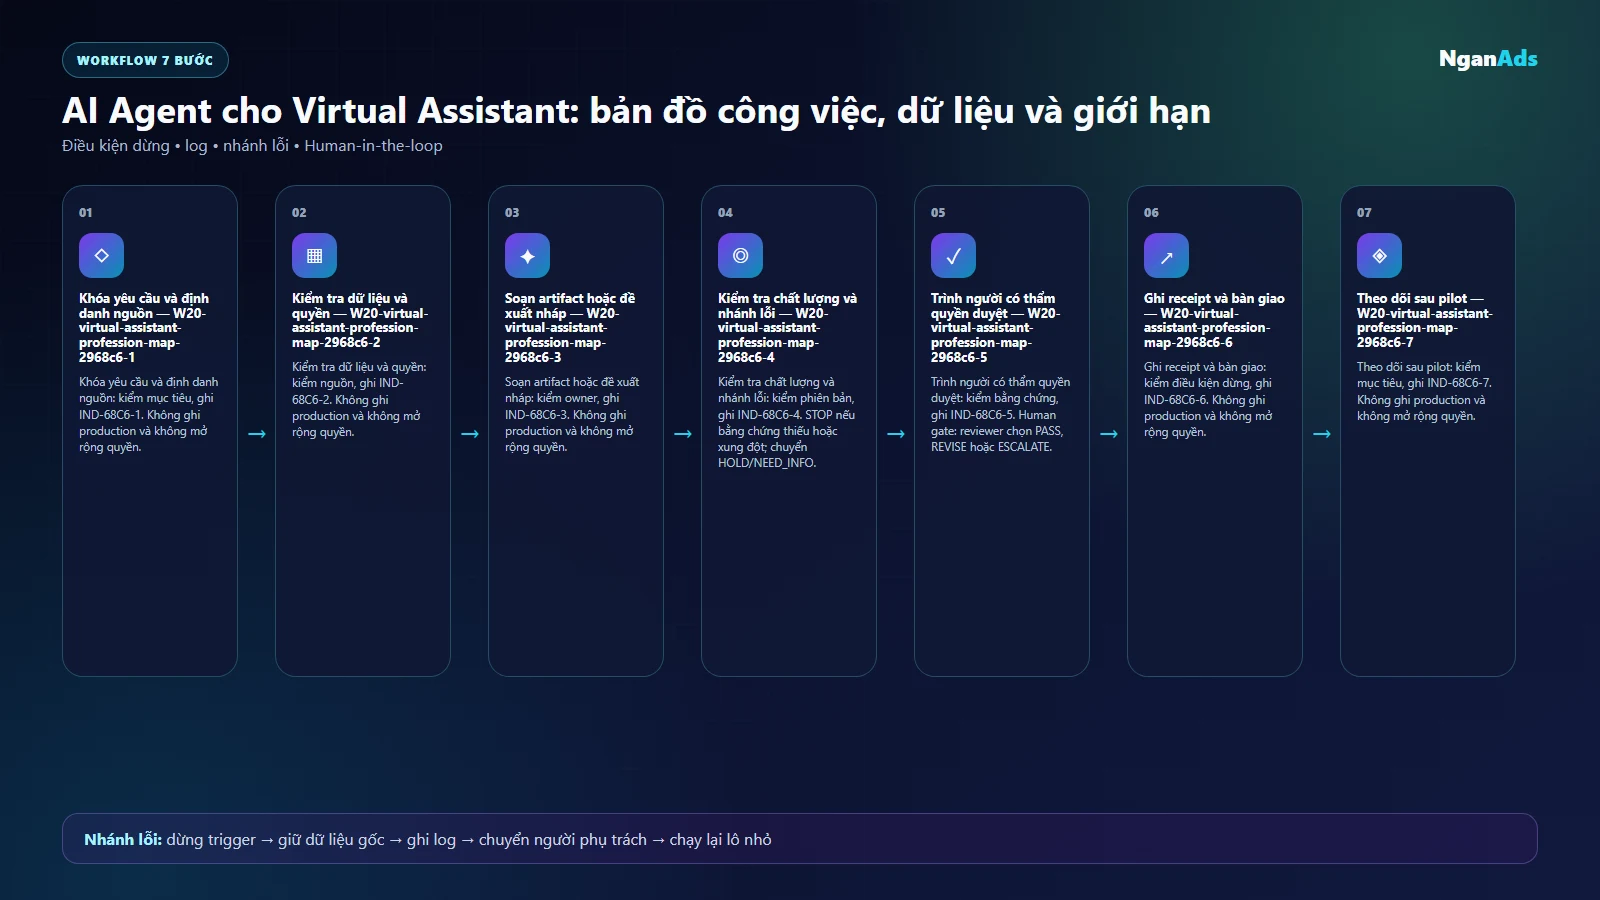Click subtitle Điều kiện dừng • log • nhánh lỗi
This screenshot has width=1600, height=900.
tap(252, 146)
